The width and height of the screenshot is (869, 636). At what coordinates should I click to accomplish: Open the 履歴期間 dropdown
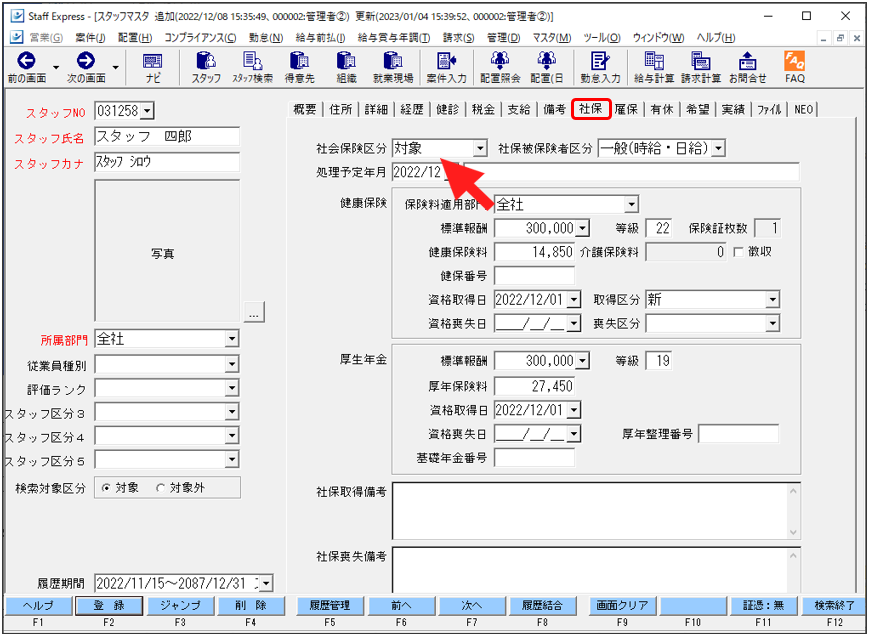tap(267, 582)
